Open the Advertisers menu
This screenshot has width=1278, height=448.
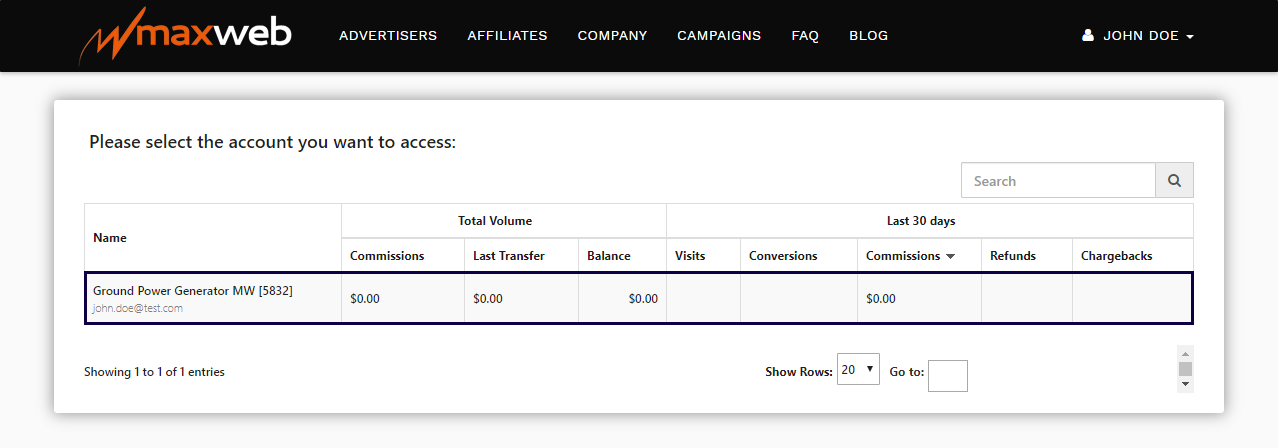[388, 36]
